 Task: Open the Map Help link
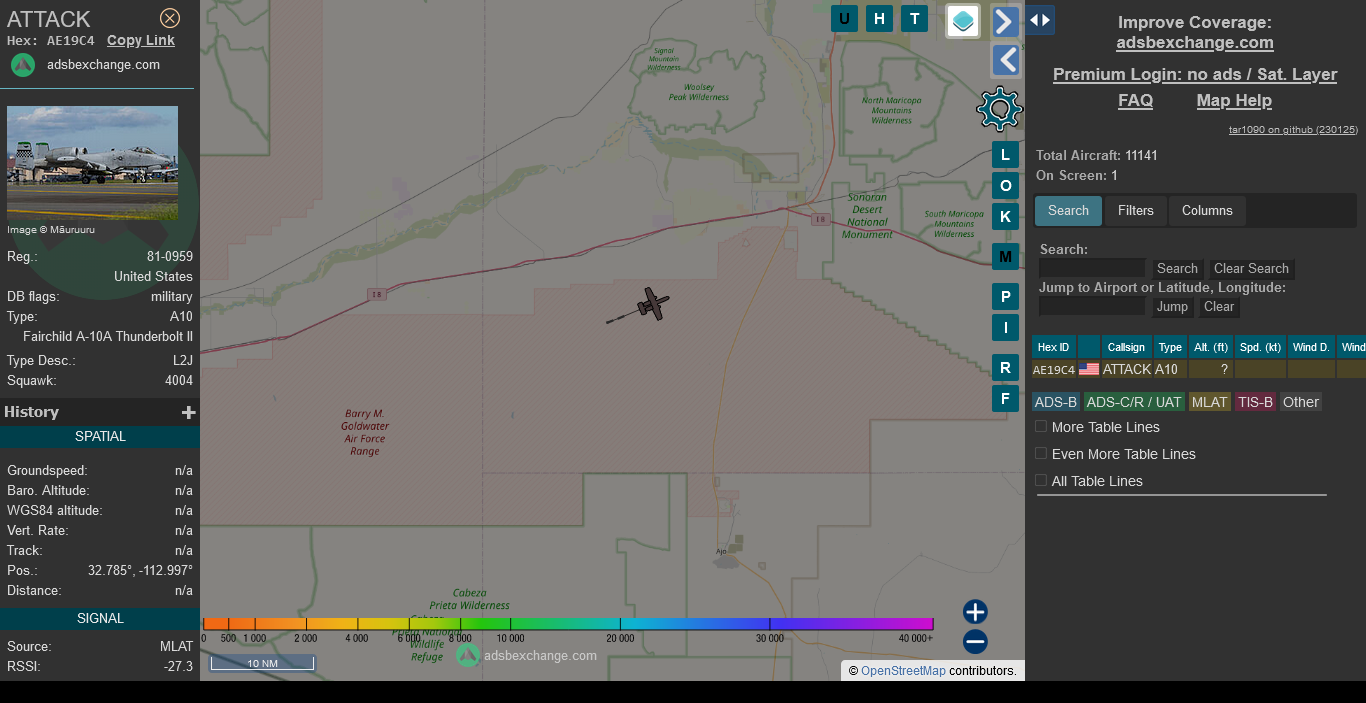[x=1234, y=101]
